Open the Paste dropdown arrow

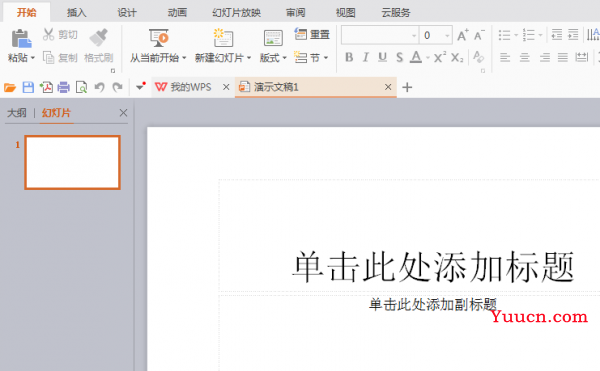(x=33, y=58)
